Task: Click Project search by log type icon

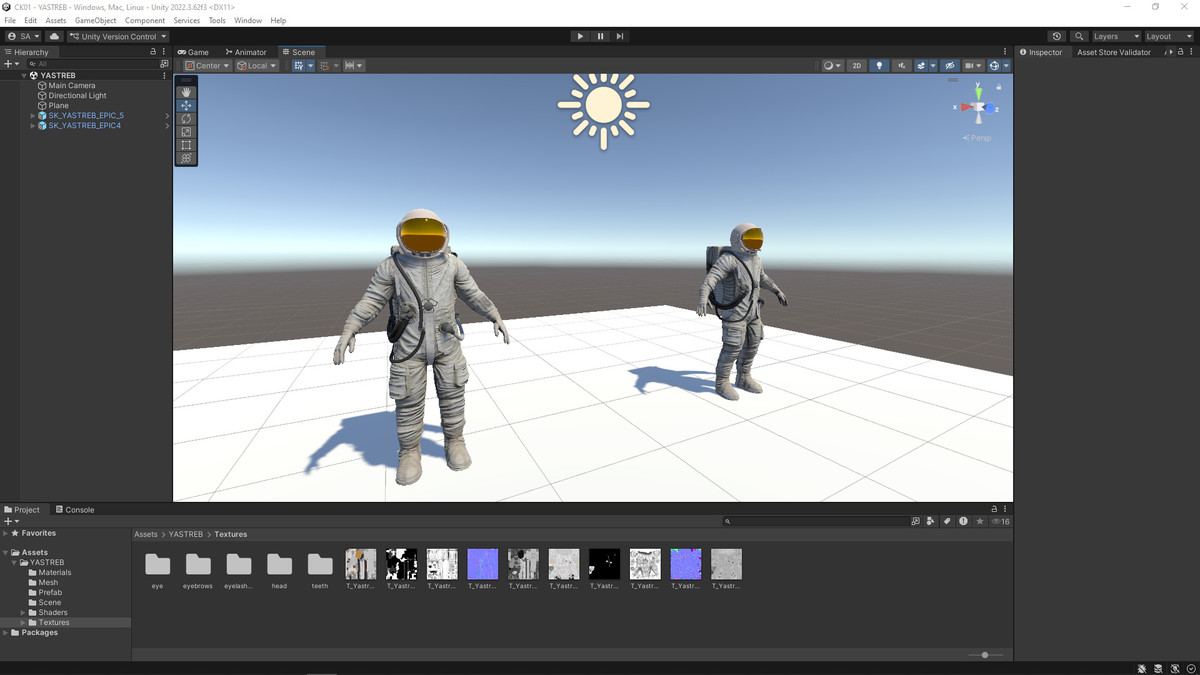Action: 963,521
